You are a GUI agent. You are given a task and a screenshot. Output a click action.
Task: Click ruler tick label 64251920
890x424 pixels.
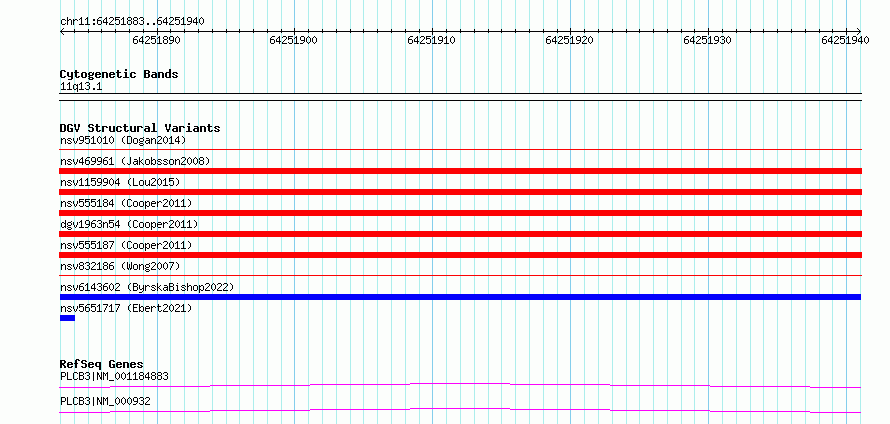569,40
